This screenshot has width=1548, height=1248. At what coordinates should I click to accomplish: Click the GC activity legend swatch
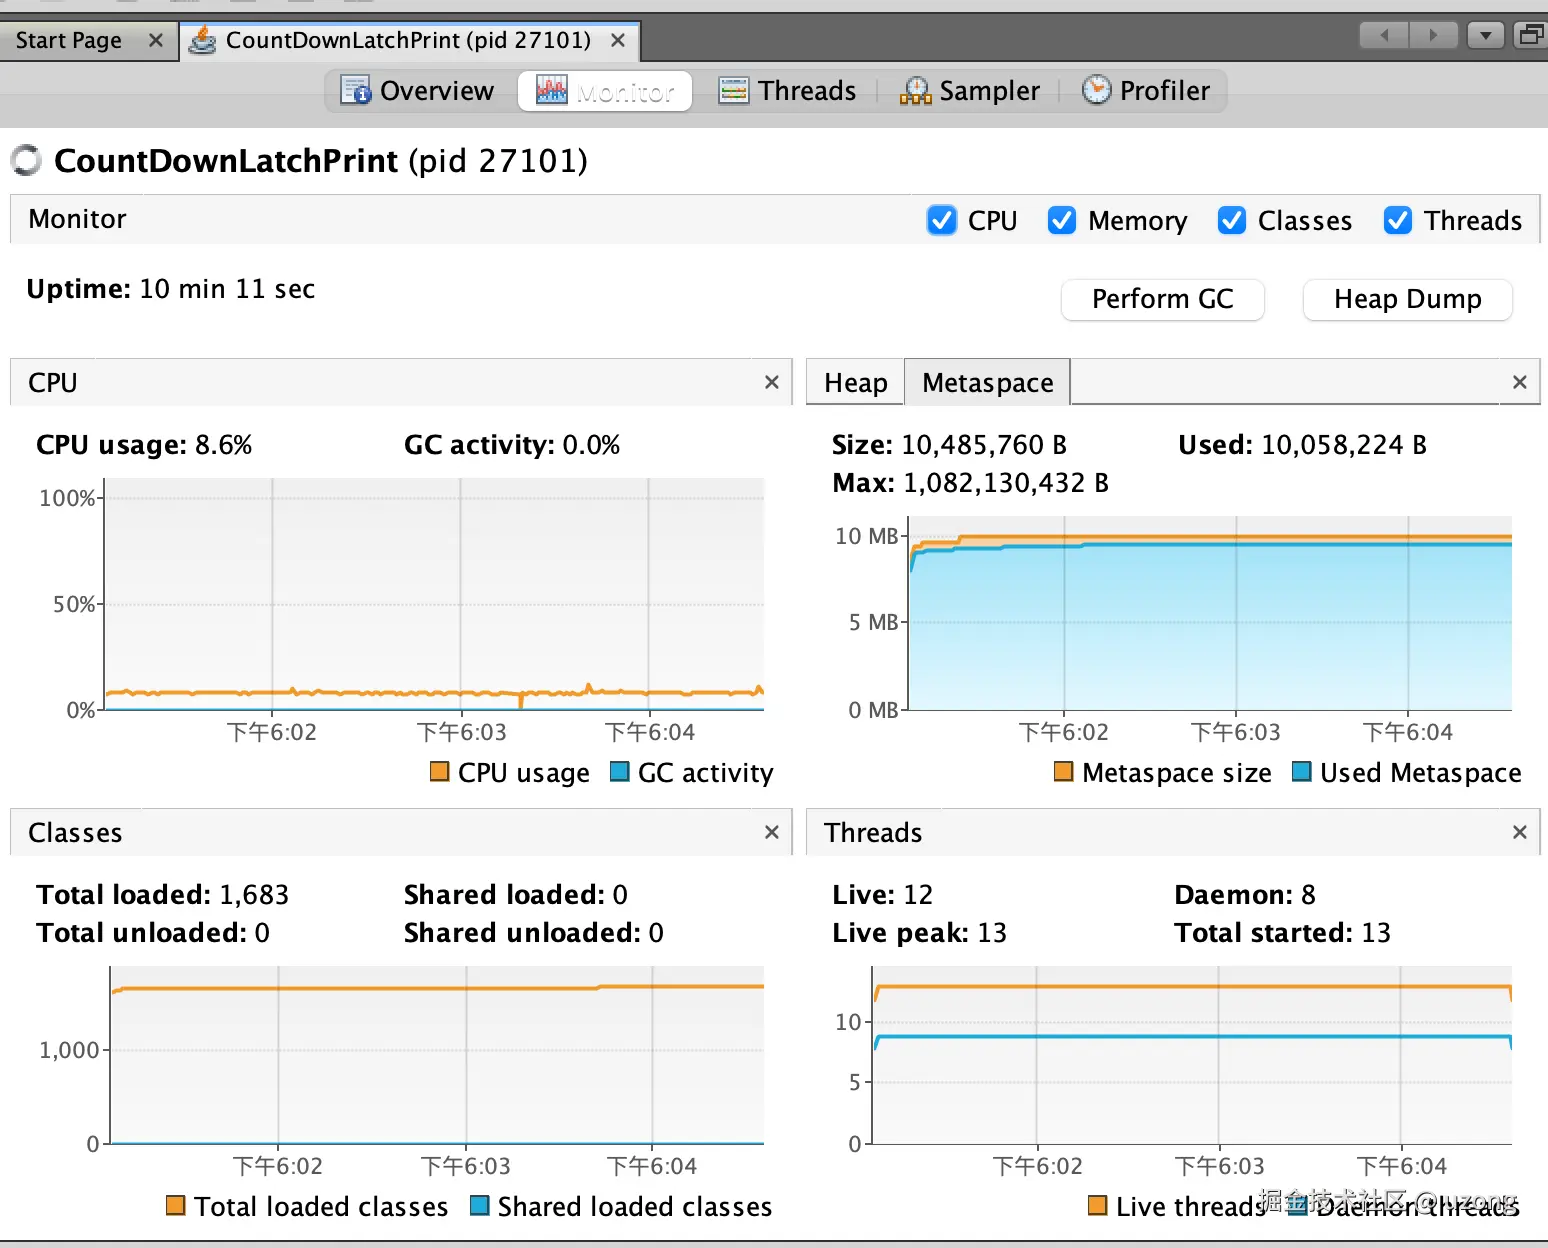tap(619, 772)
